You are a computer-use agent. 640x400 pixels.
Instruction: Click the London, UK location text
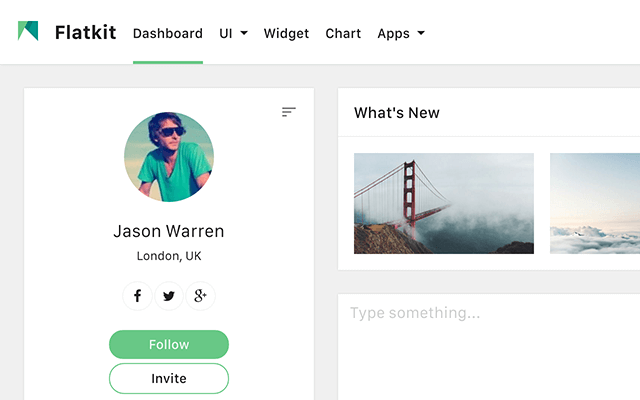coord(169,256)
